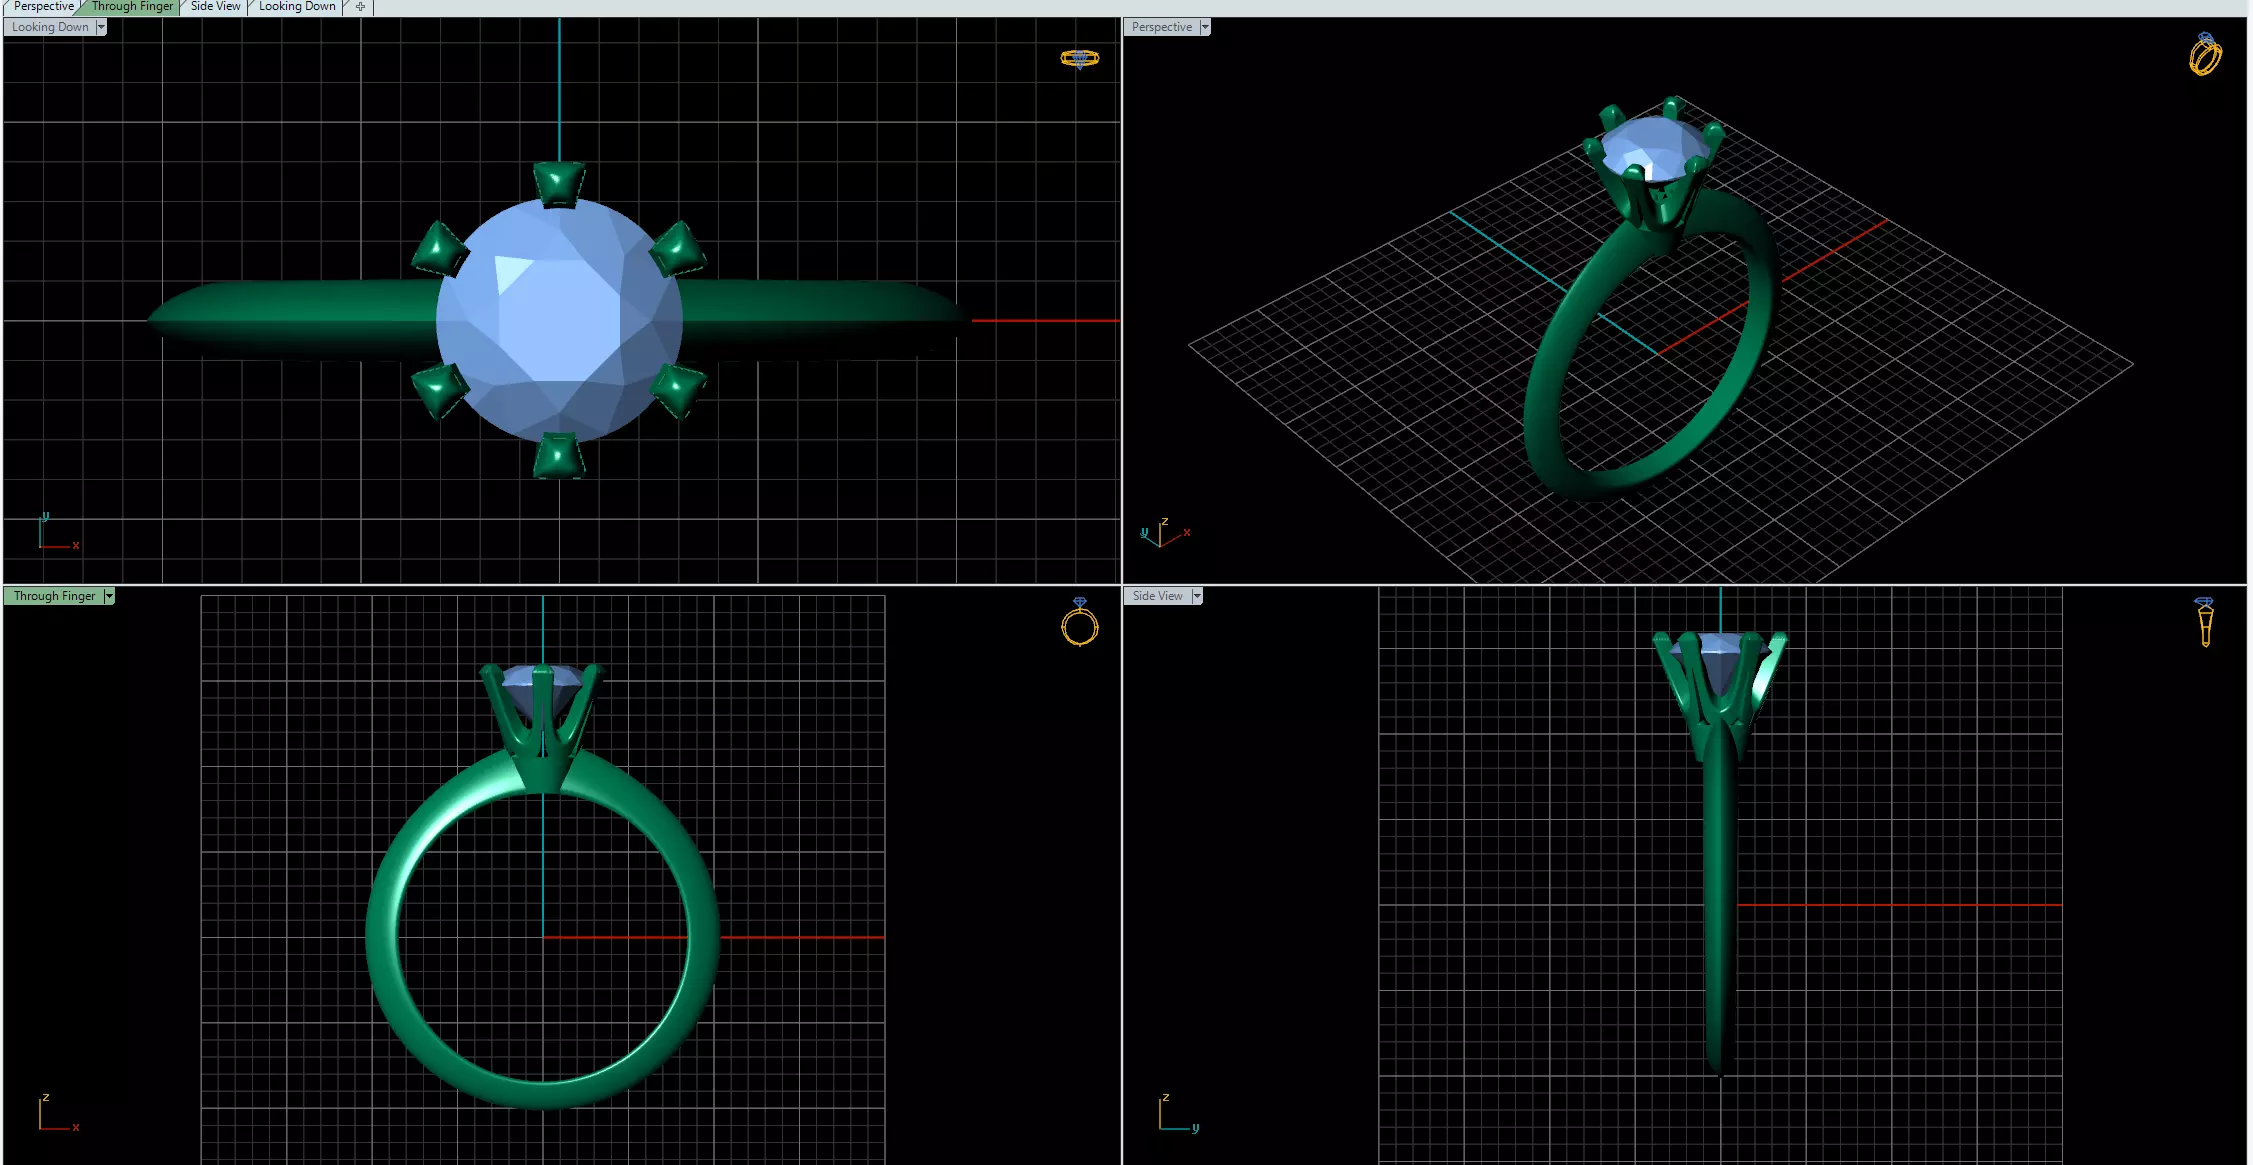Switch to the Looking Down tab
This screenshot has width=2253, height=1165.
click(x=297, y=6)
